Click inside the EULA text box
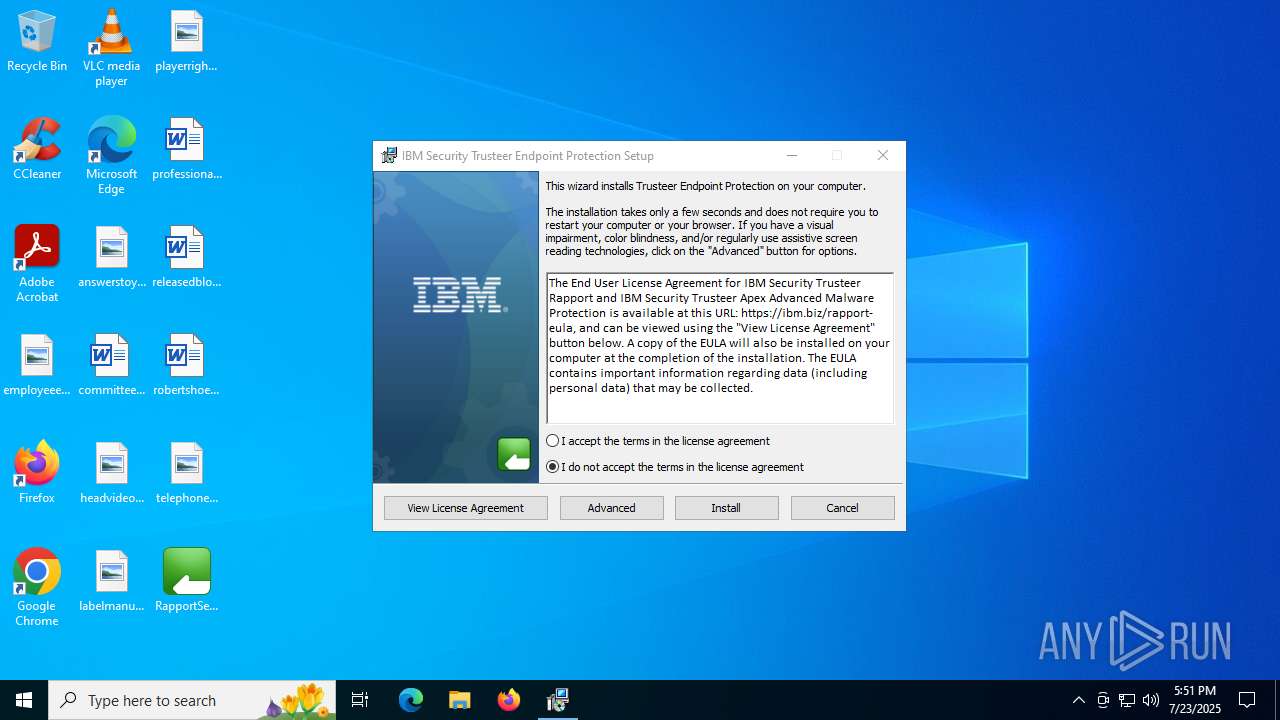1280x720 pixels. coord(720,348)
